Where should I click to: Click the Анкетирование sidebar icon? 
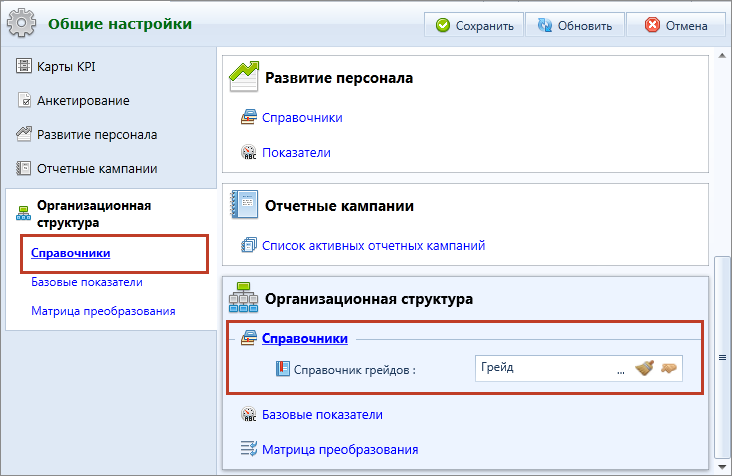[24, 100]
